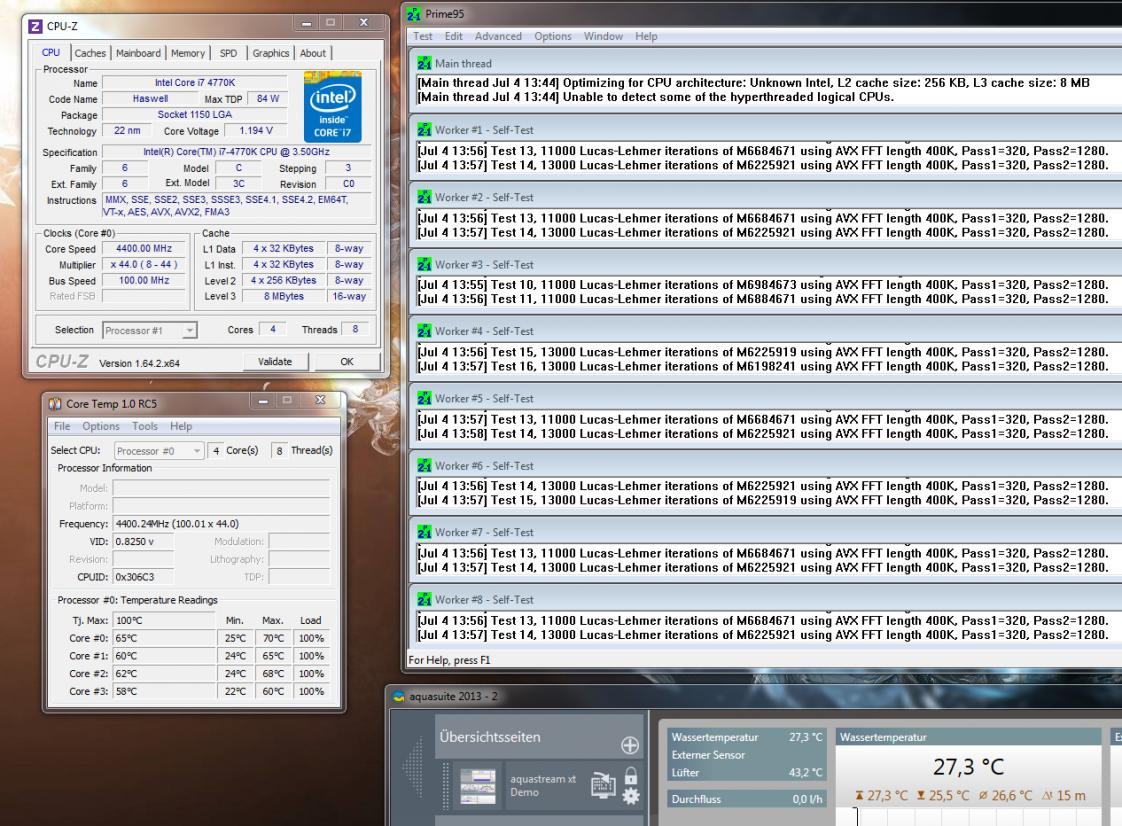Switch to the Caches tab in CPU-Z
The image size is (1122, 826).
coord(90,53)
